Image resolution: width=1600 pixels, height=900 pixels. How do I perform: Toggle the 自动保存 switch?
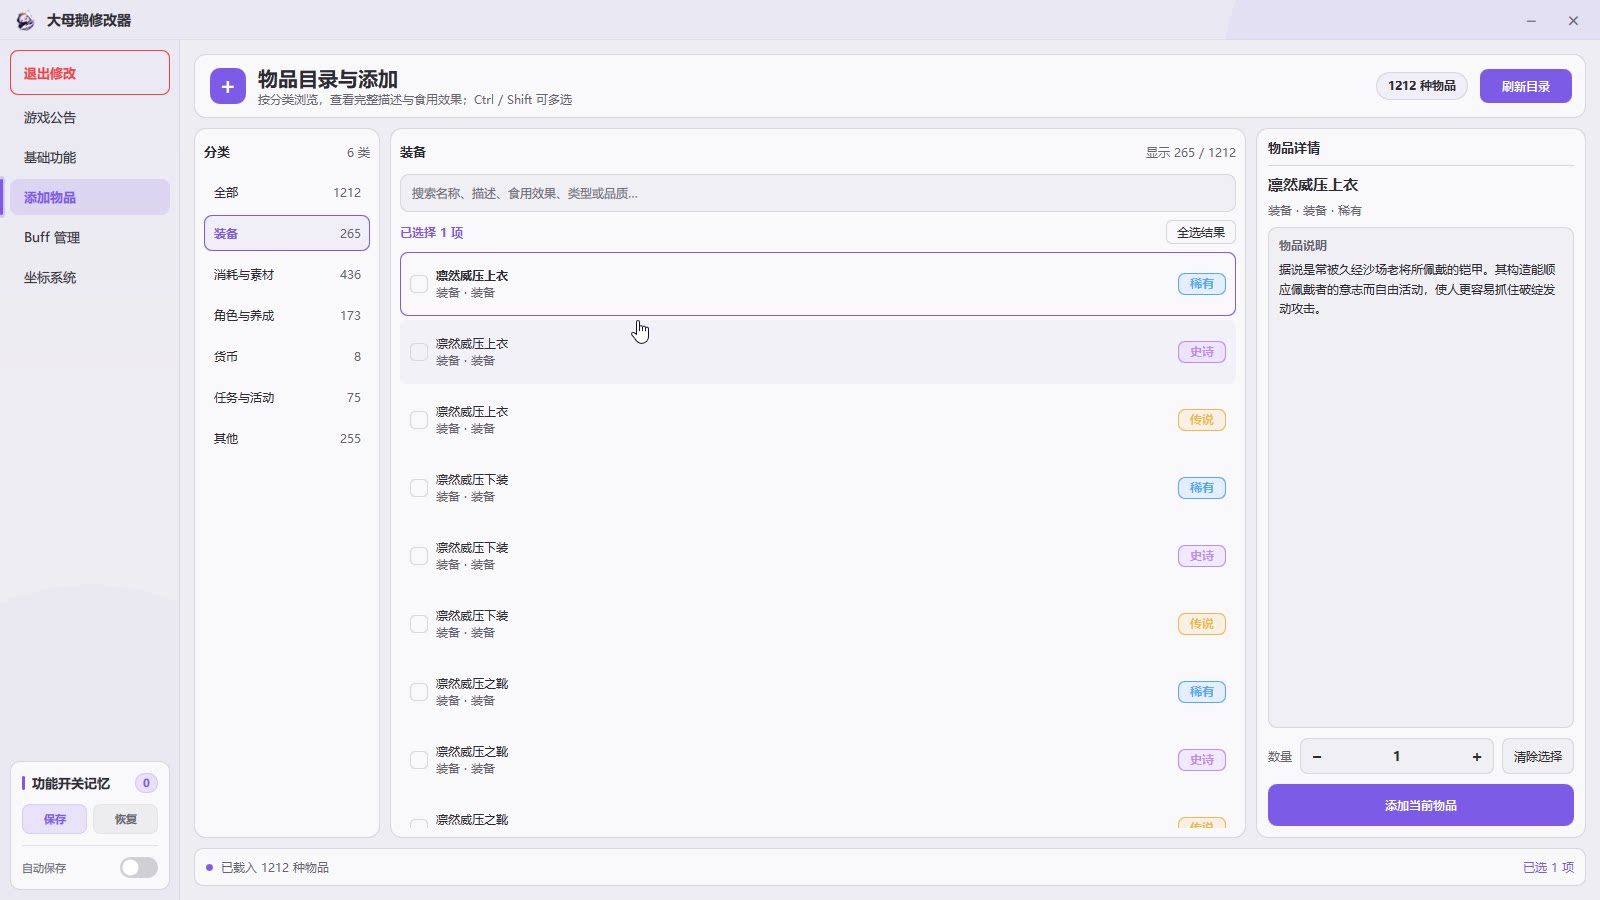tap(139, 868)
